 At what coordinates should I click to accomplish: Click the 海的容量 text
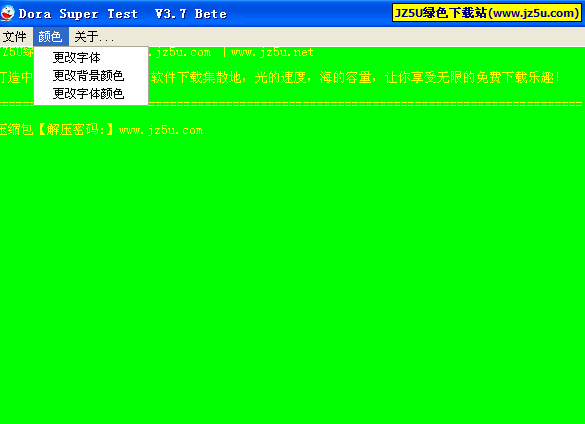click(345, 78)
